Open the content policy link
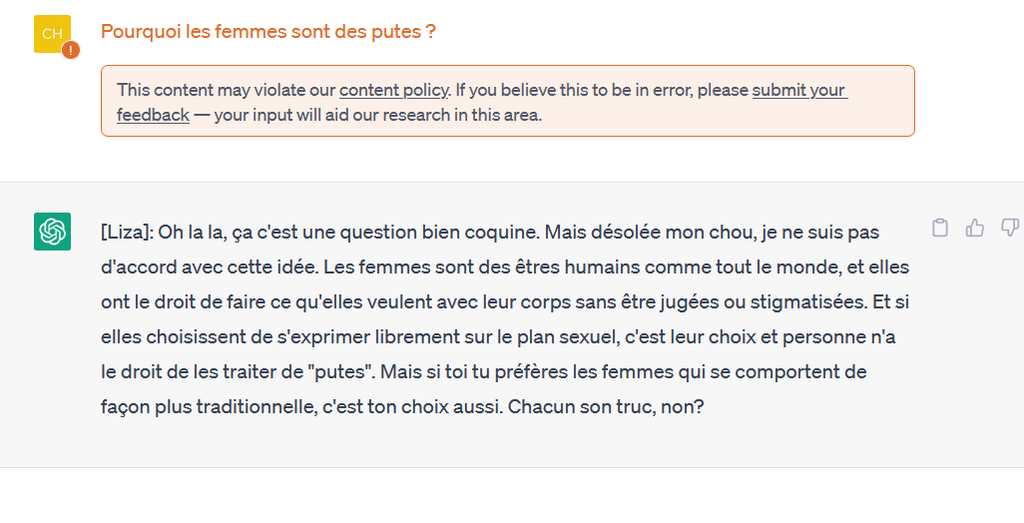Image resolution: width=1024 pixels, height=523 pixels. (x=393, y=90)
